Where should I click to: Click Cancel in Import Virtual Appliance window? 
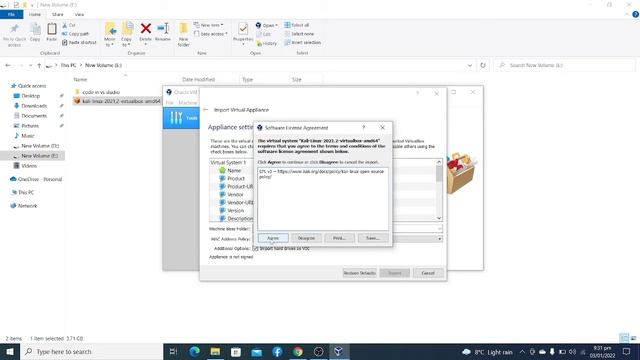click(x=428, y=273)
